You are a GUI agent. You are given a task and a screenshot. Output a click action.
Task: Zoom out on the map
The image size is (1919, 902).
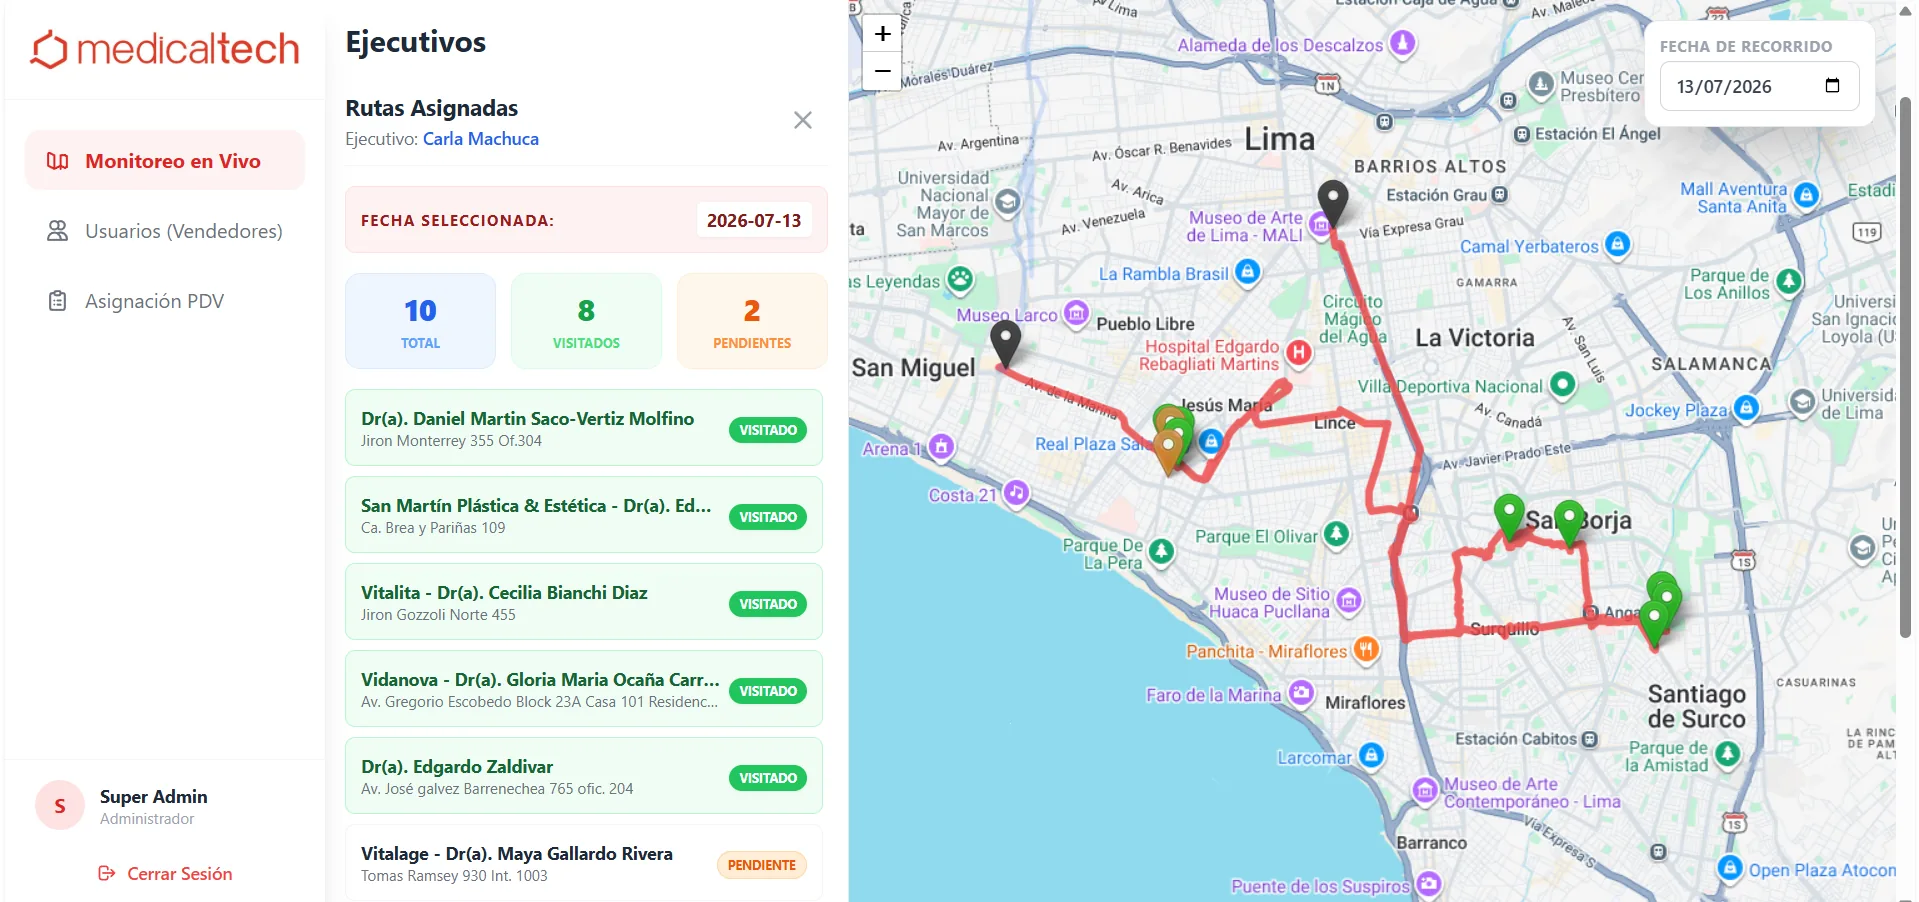point(882,71)
